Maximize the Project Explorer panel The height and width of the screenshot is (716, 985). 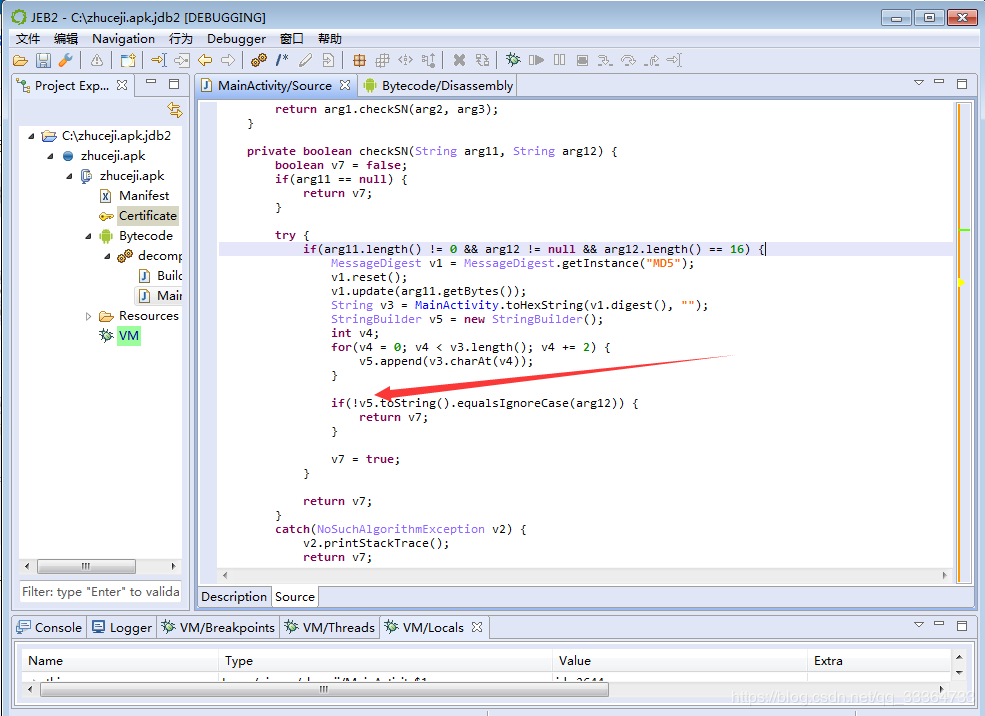tap(174, 84)
